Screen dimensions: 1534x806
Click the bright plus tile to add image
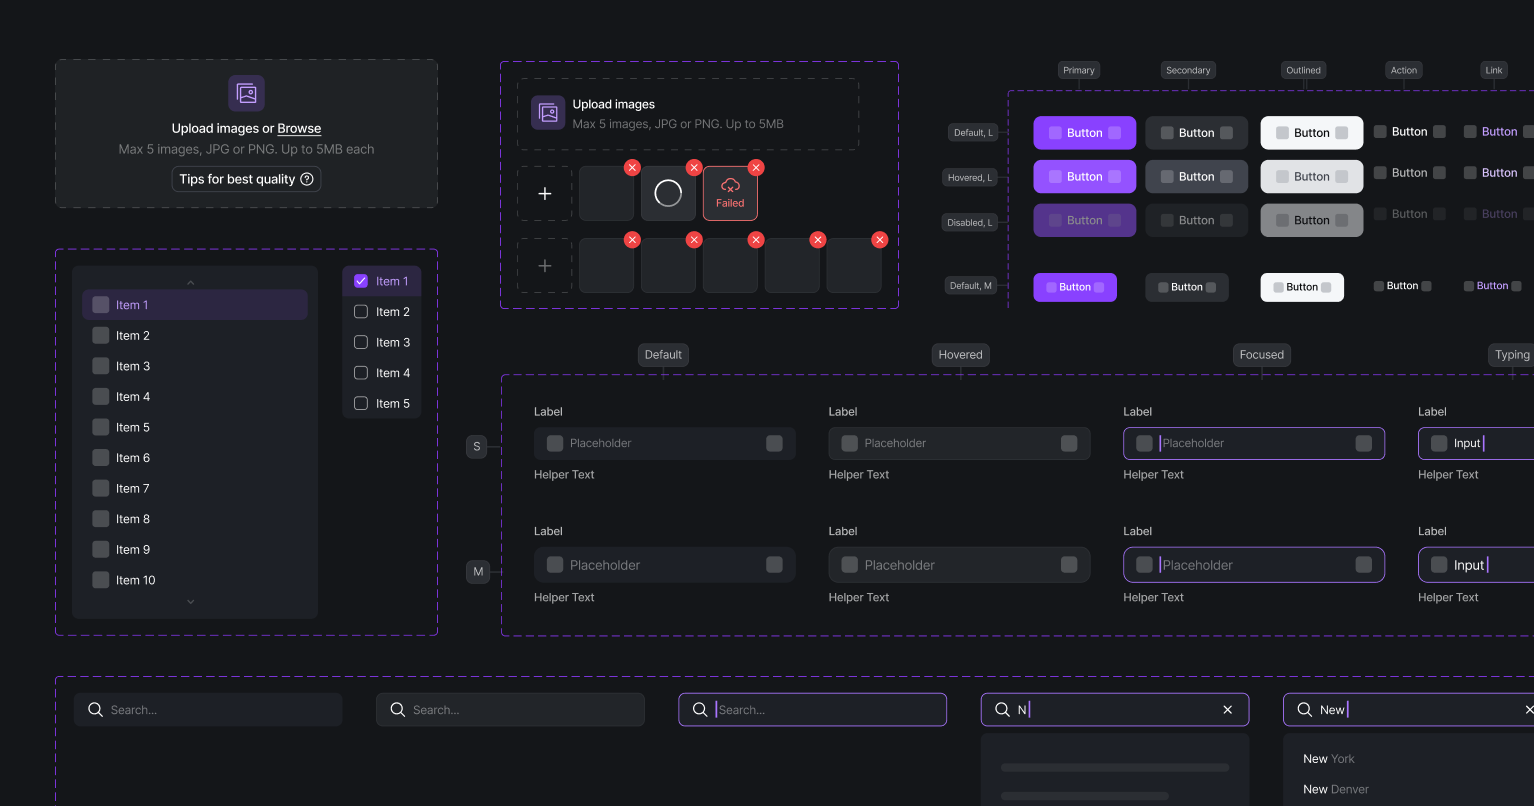545,193
